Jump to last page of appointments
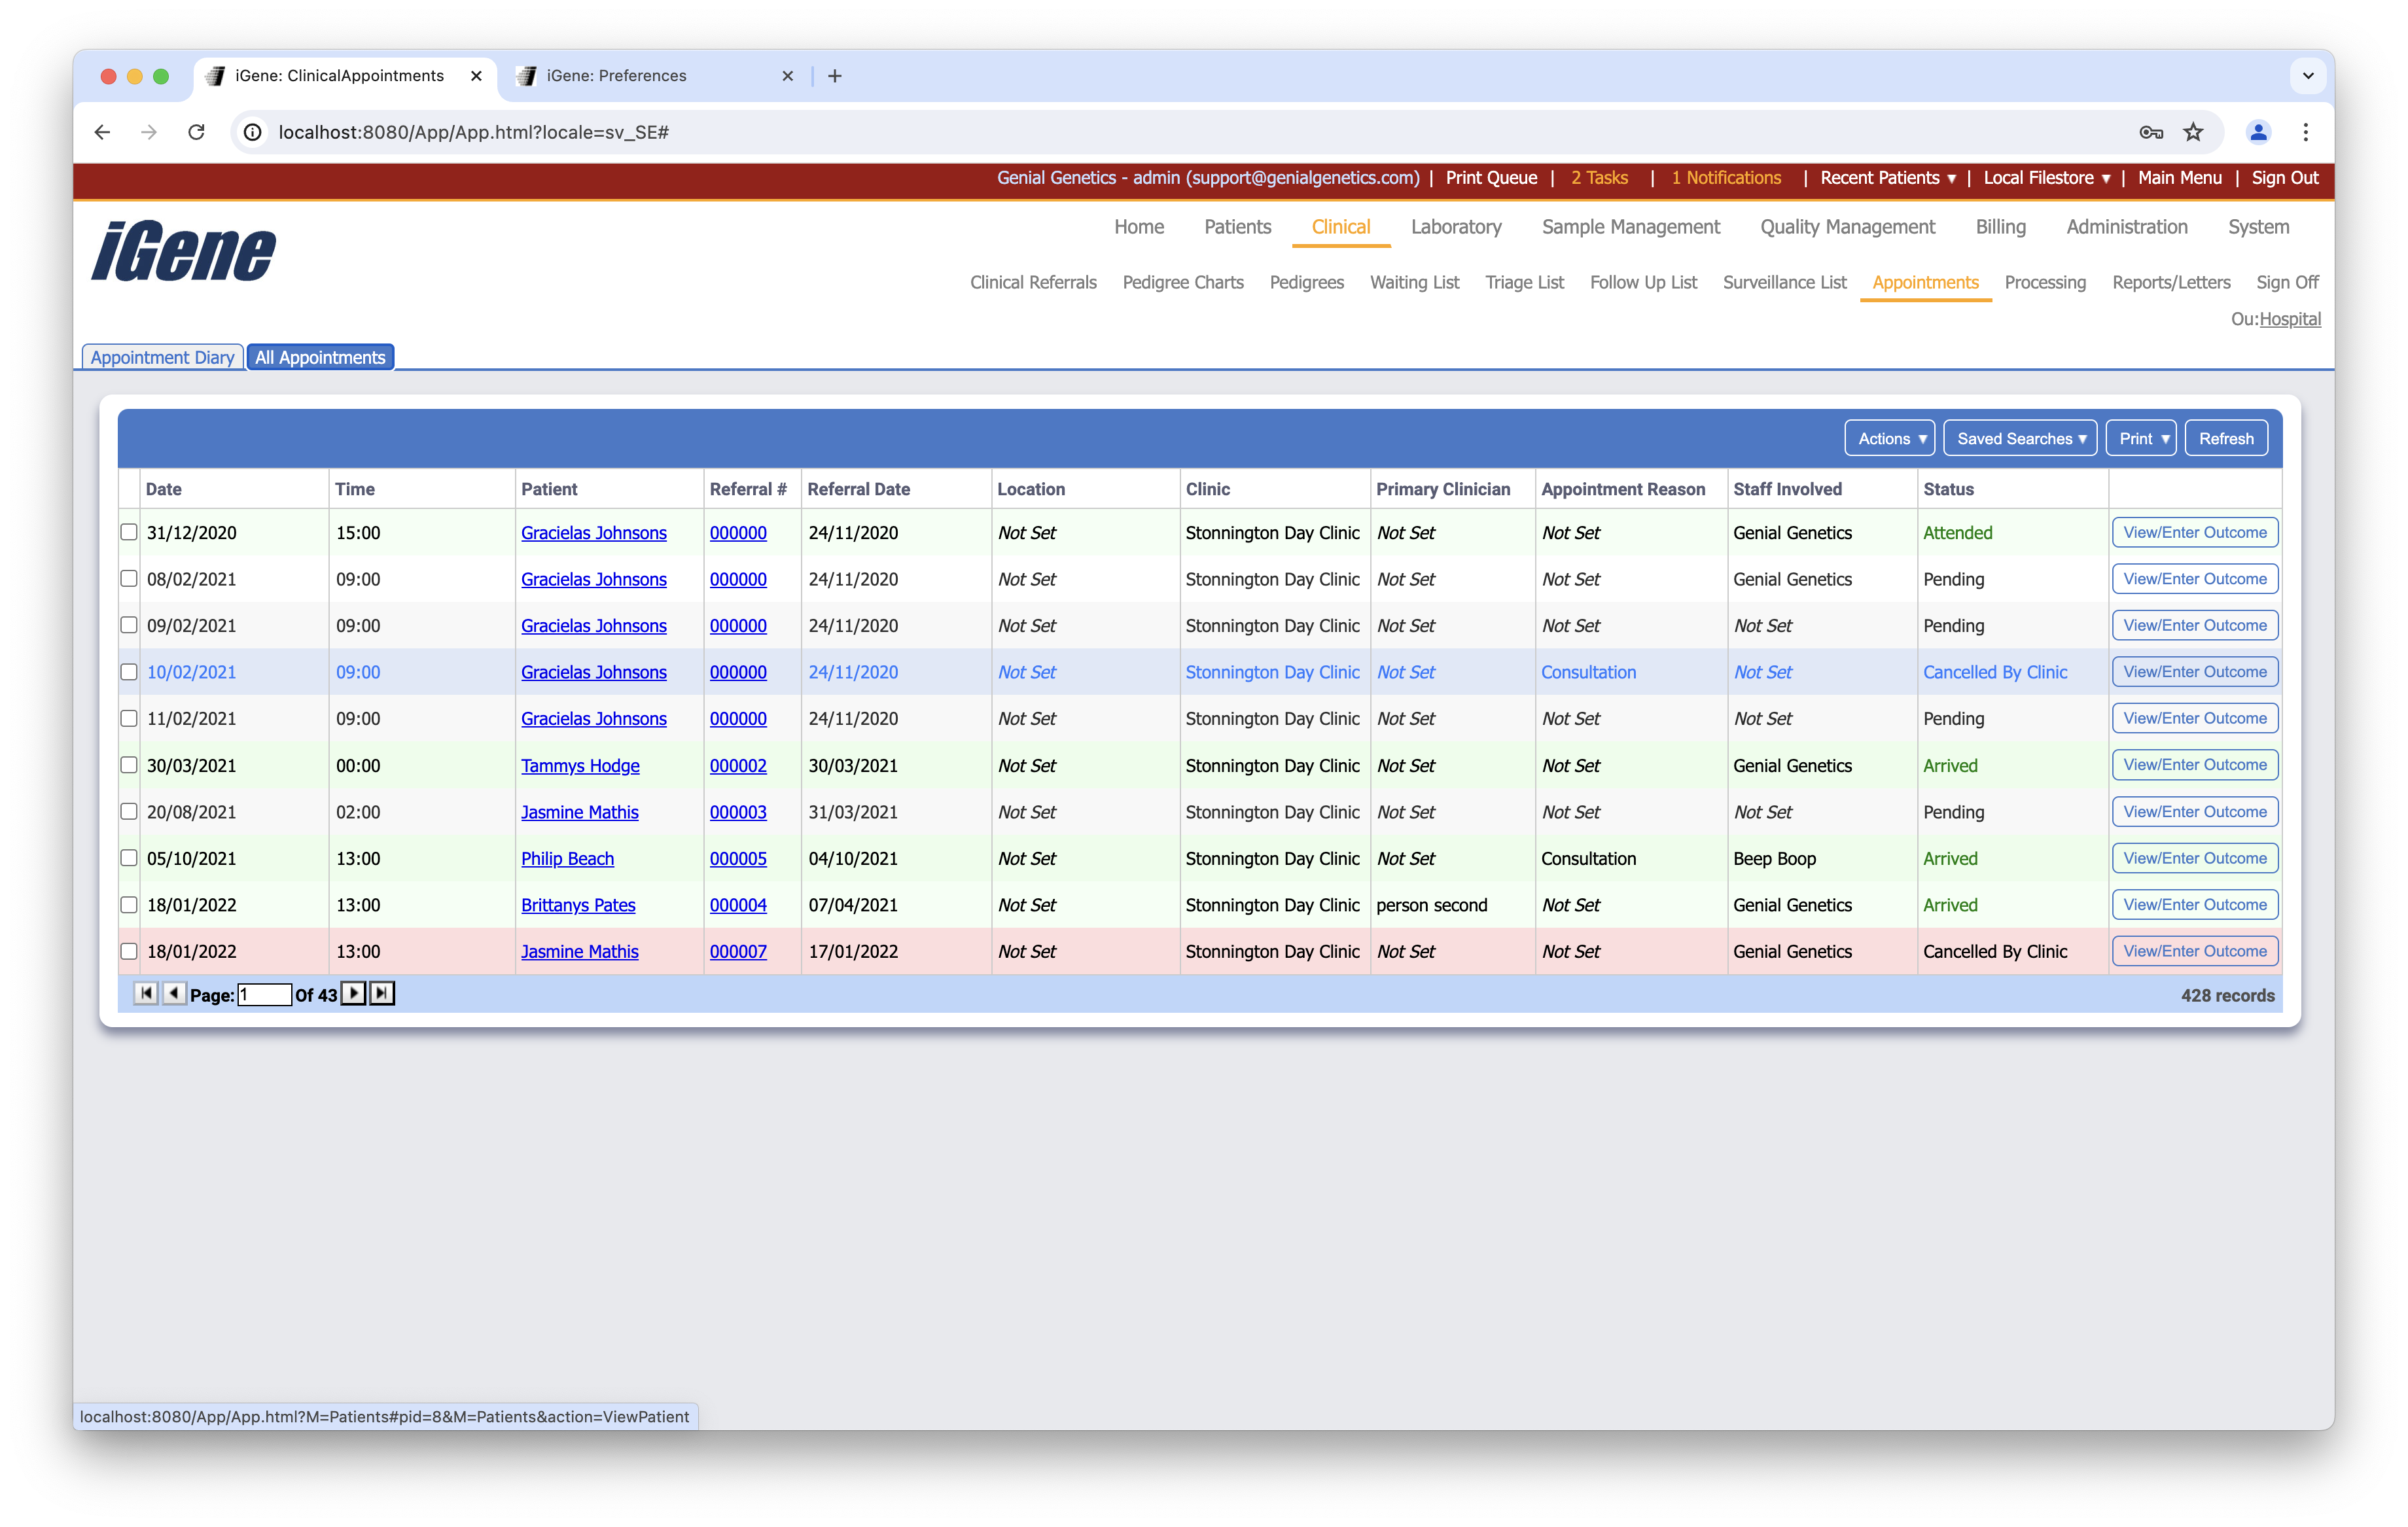 [x=382, y=993]
